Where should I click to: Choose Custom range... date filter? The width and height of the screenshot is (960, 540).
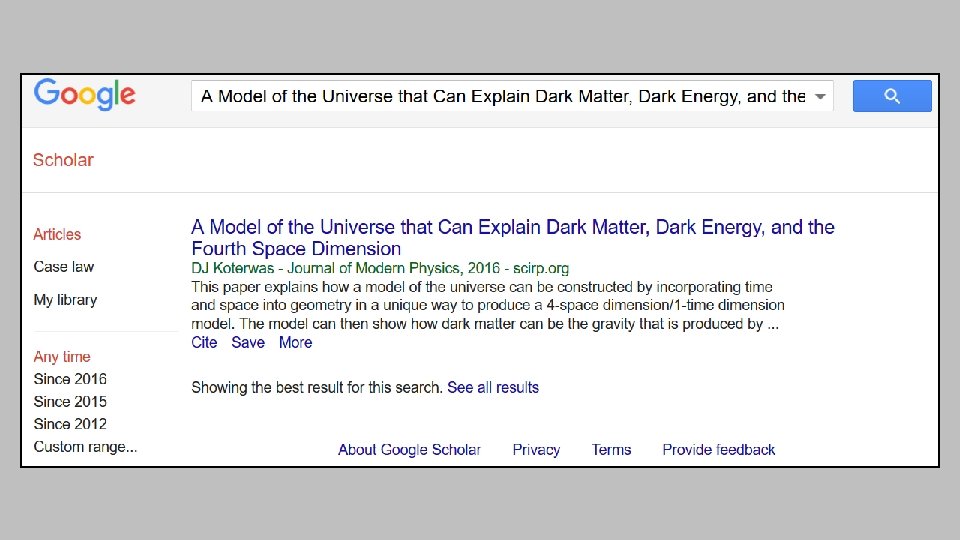tap(85, 447)
